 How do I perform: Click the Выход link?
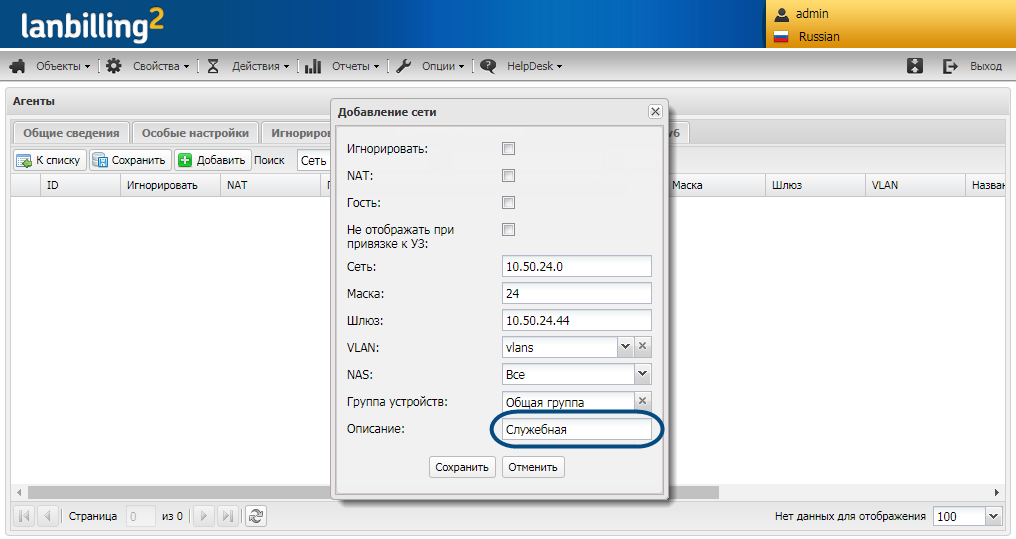click(986, 66)
